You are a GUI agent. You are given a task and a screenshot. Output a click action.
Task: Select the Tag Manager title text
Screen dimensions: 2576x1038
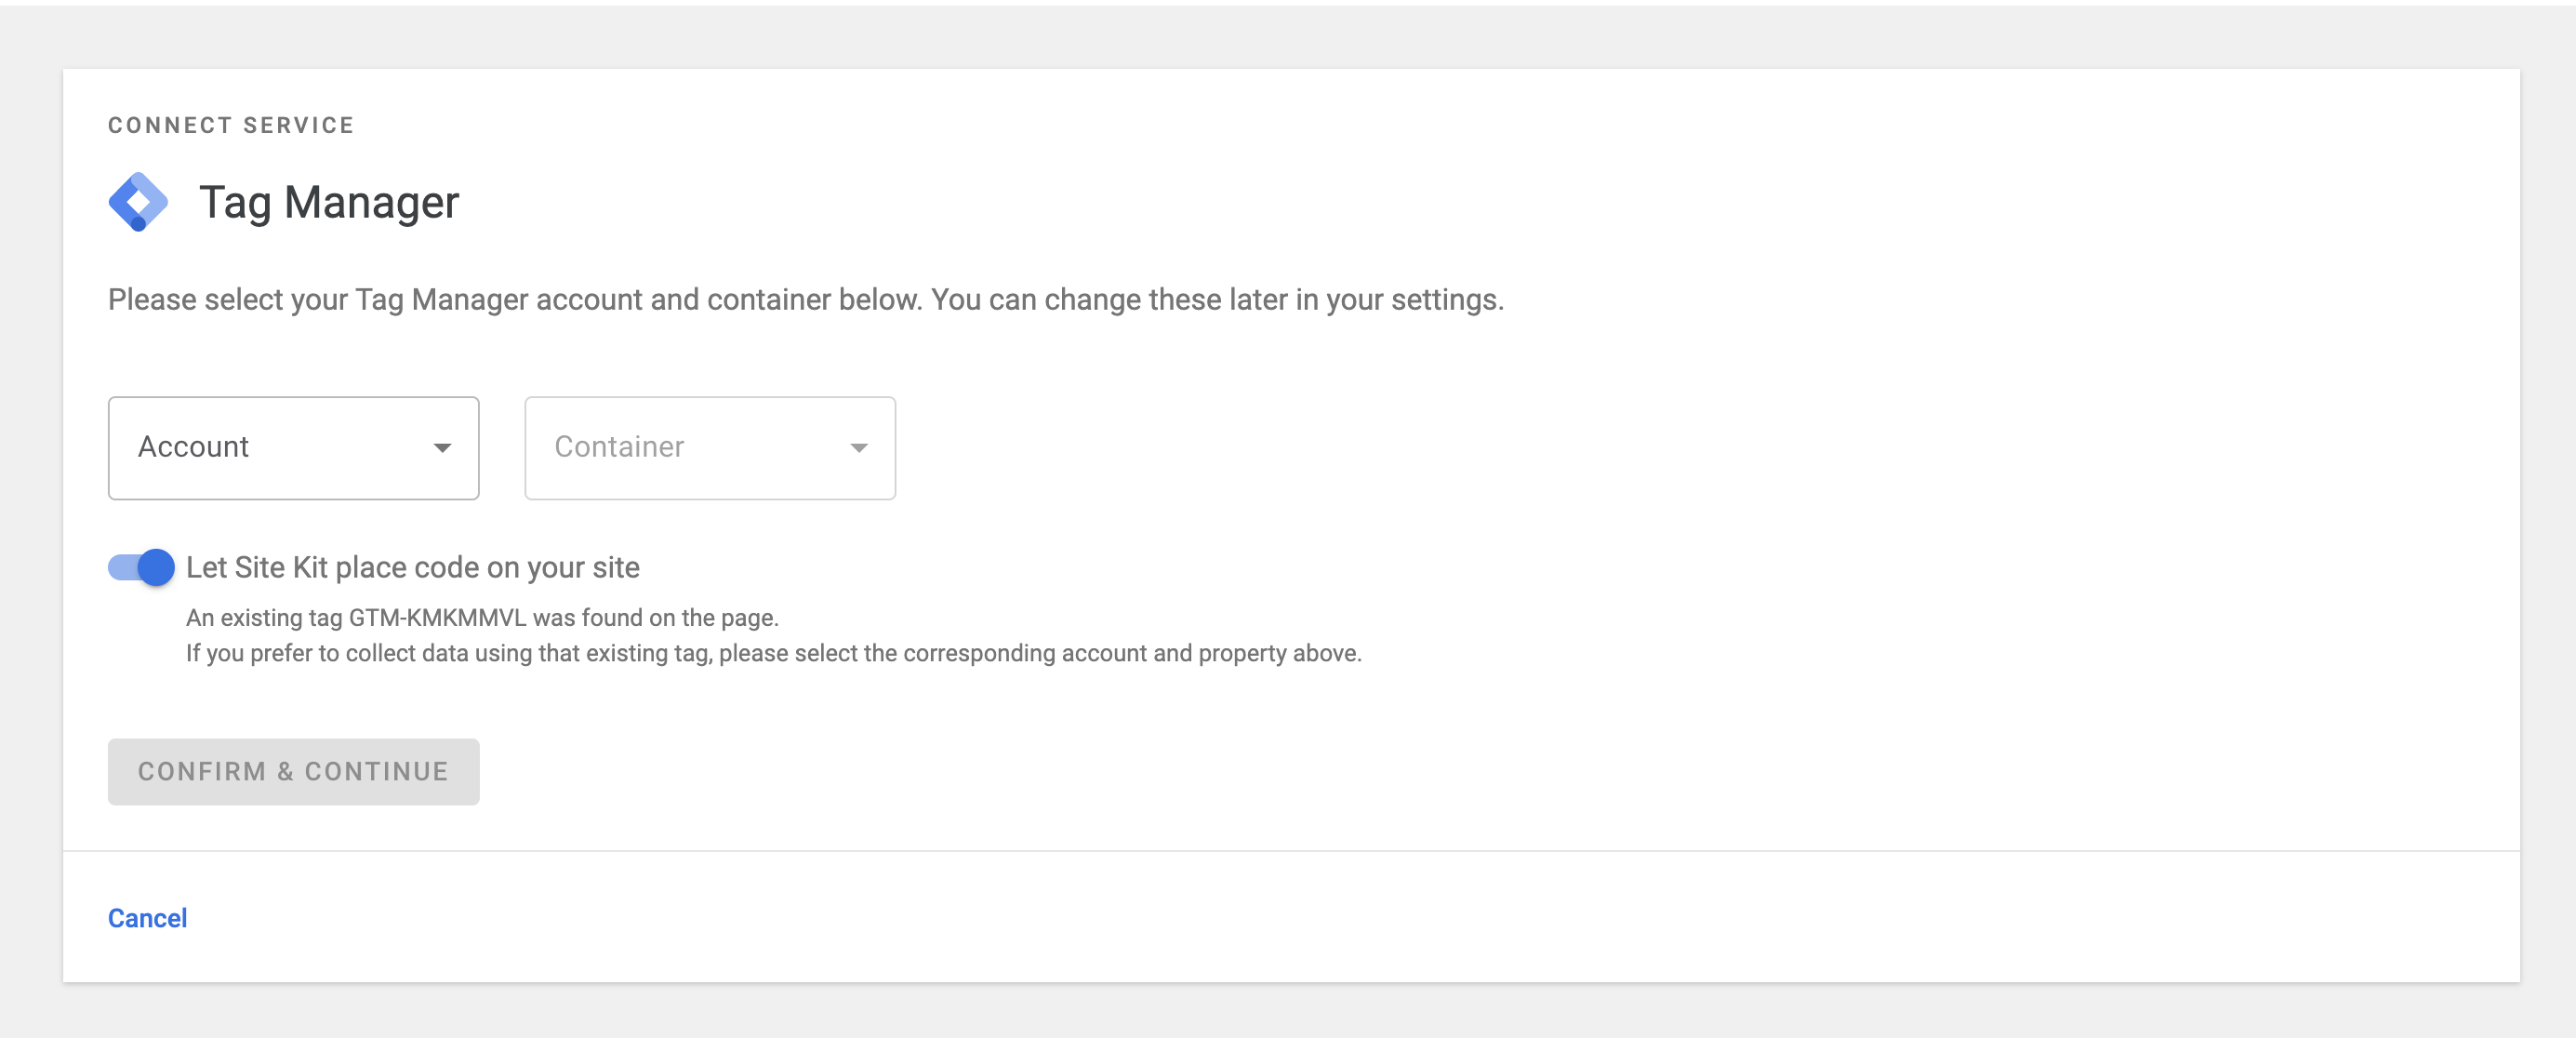pos(329,202)
